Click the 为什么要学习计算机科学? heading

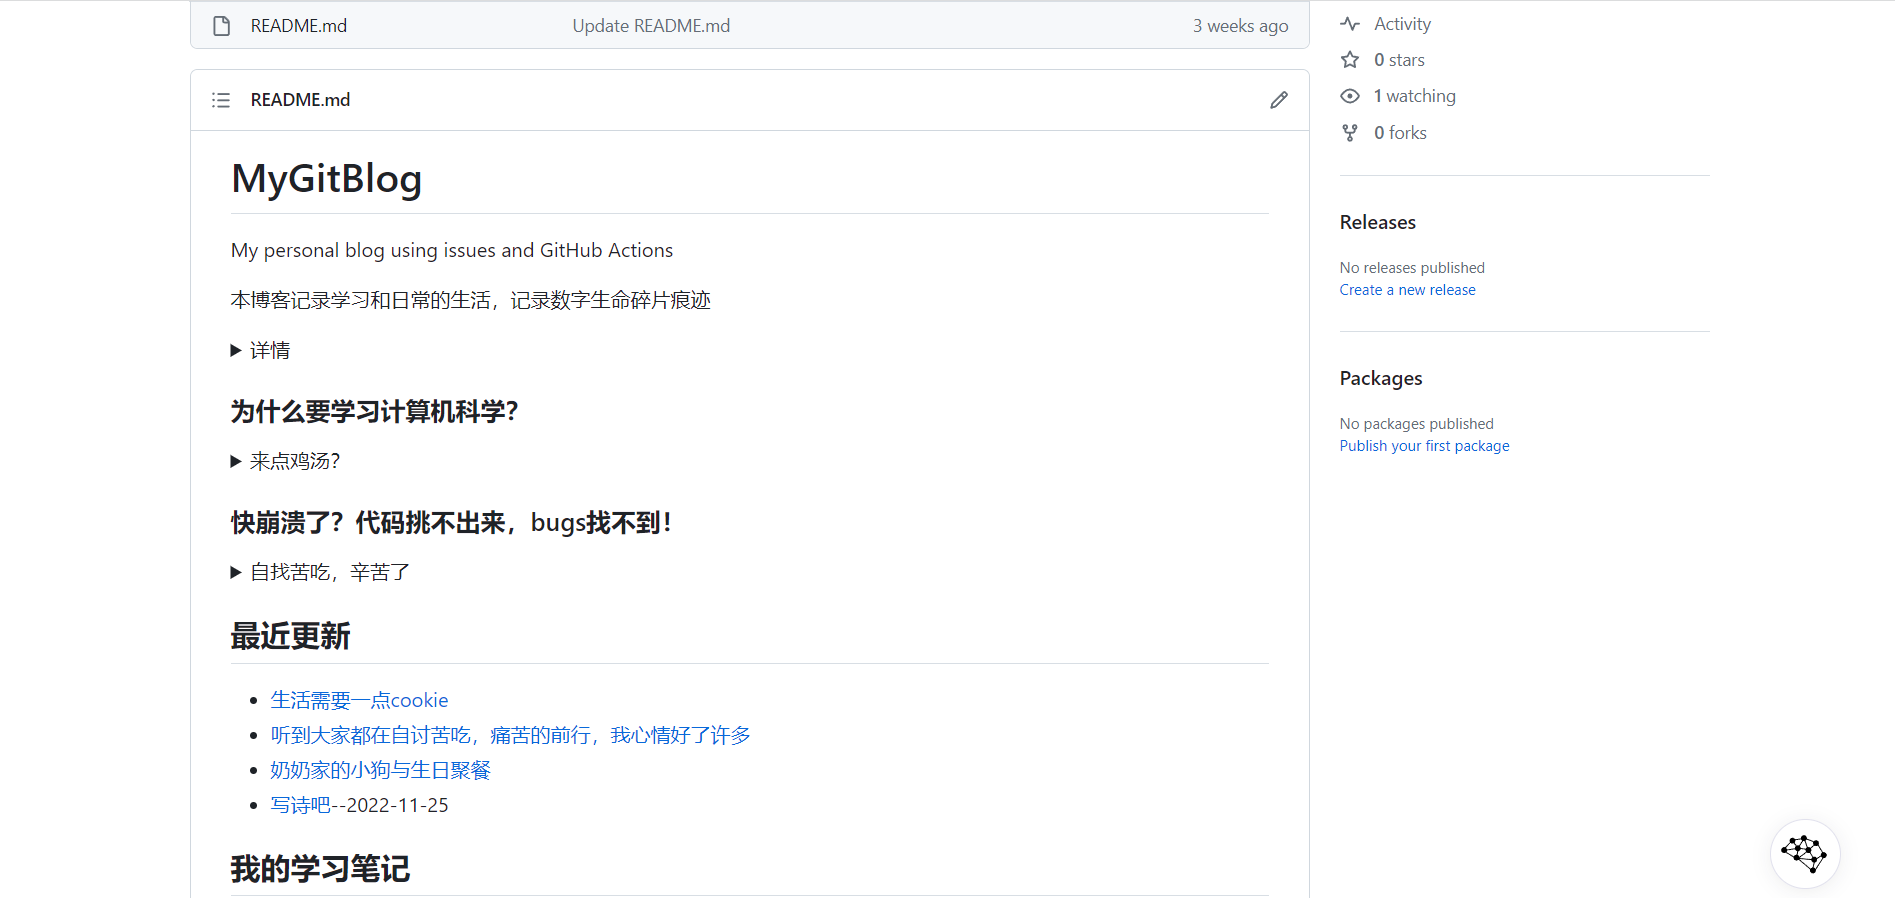click(375, 411)
